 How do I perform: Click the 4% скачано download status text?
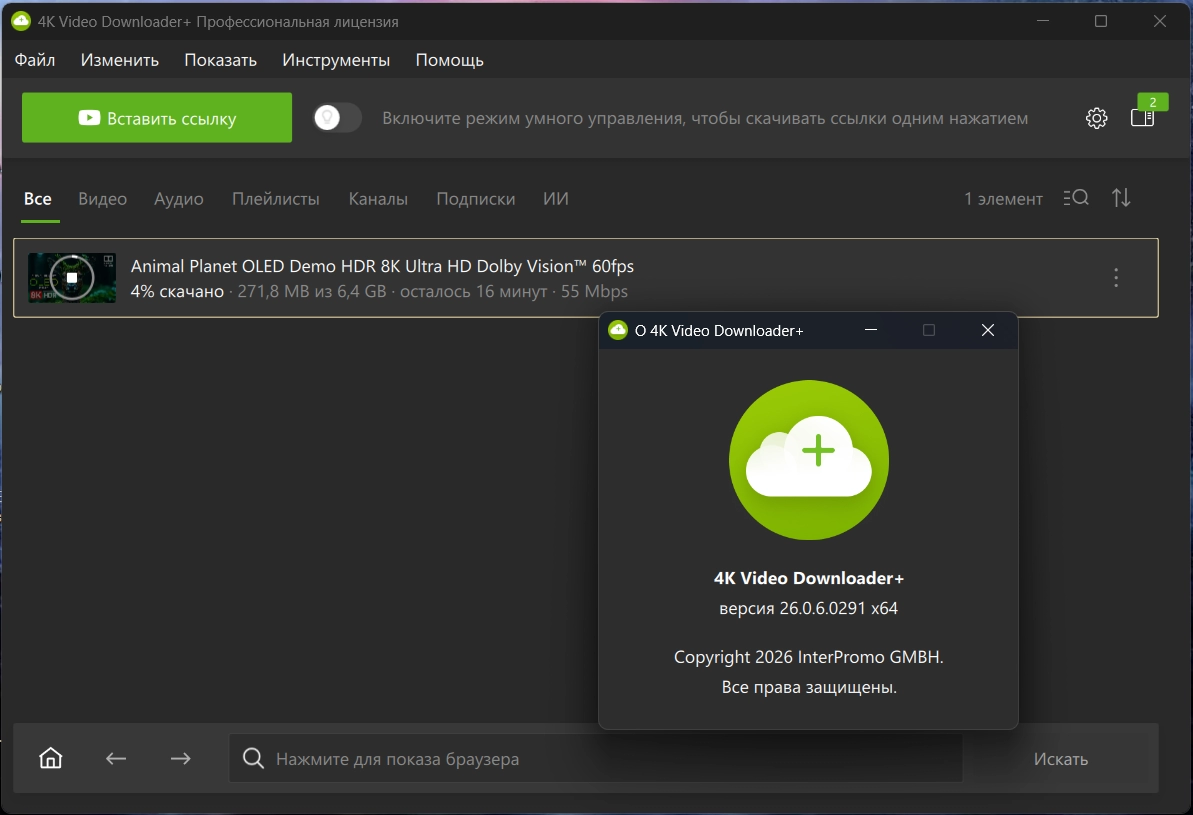pos(177,291)
